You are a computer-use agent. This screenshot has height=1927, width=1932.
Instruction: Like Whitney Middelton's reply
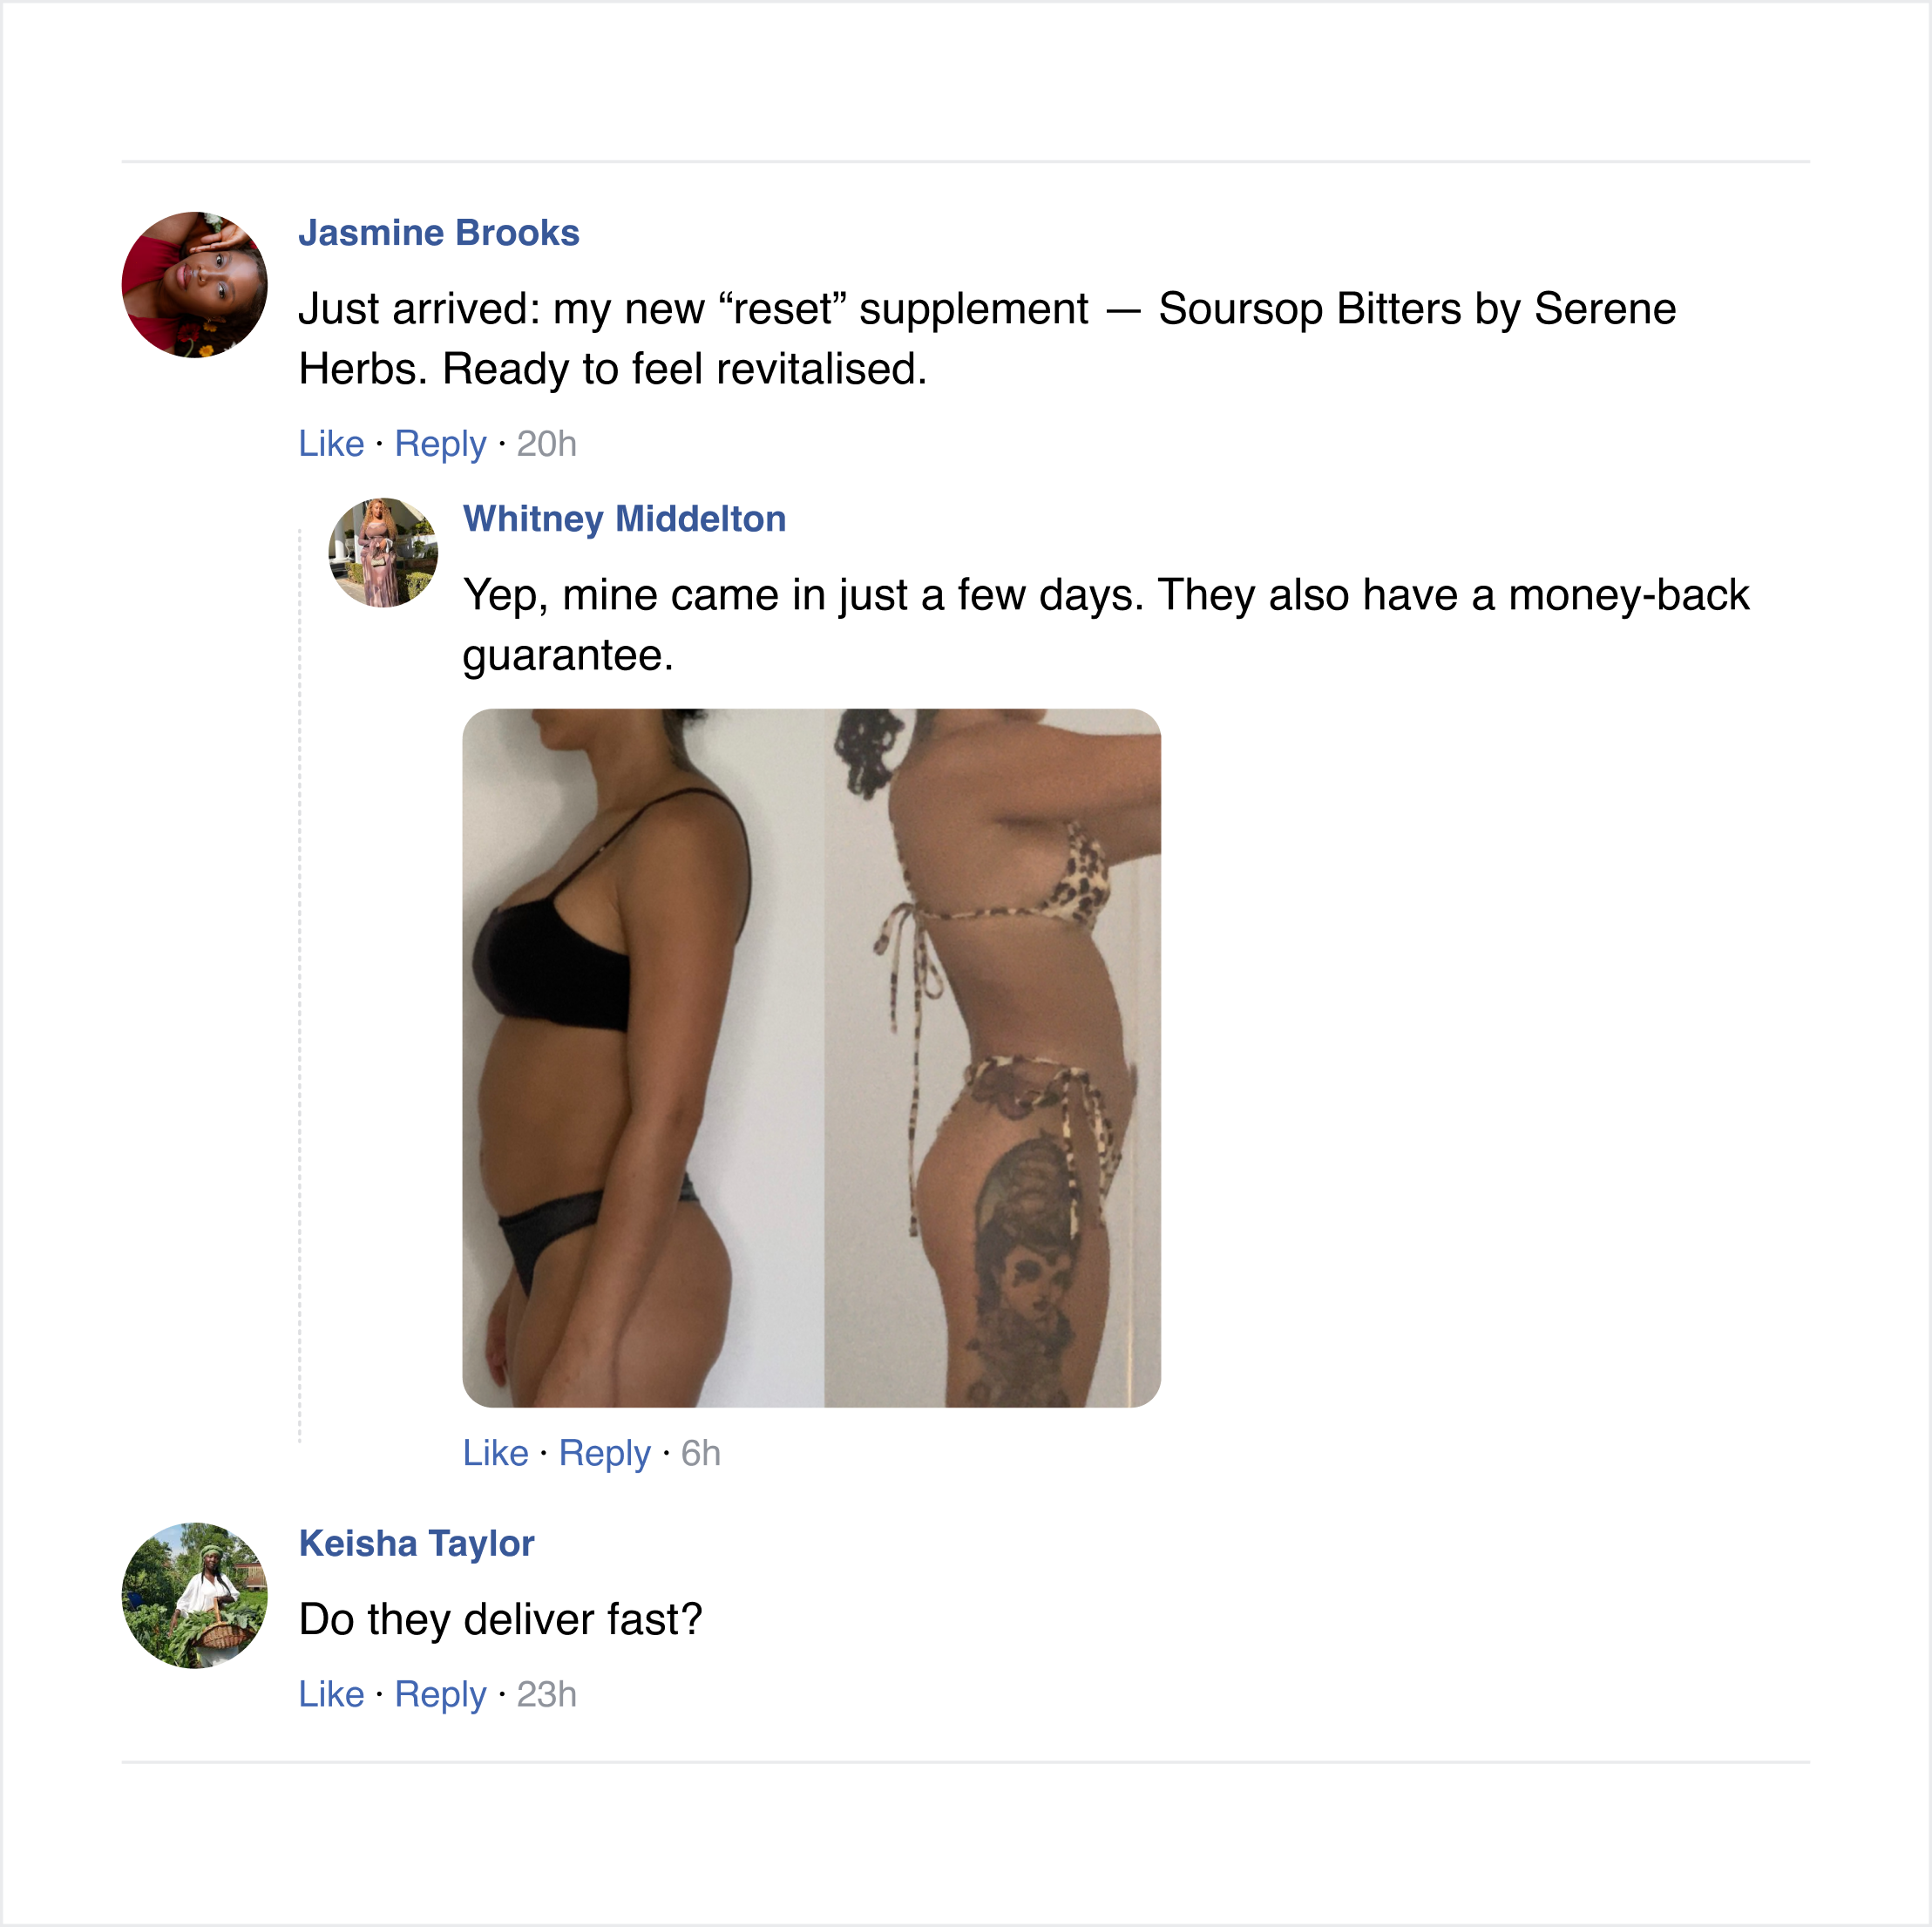(495, 1453)
